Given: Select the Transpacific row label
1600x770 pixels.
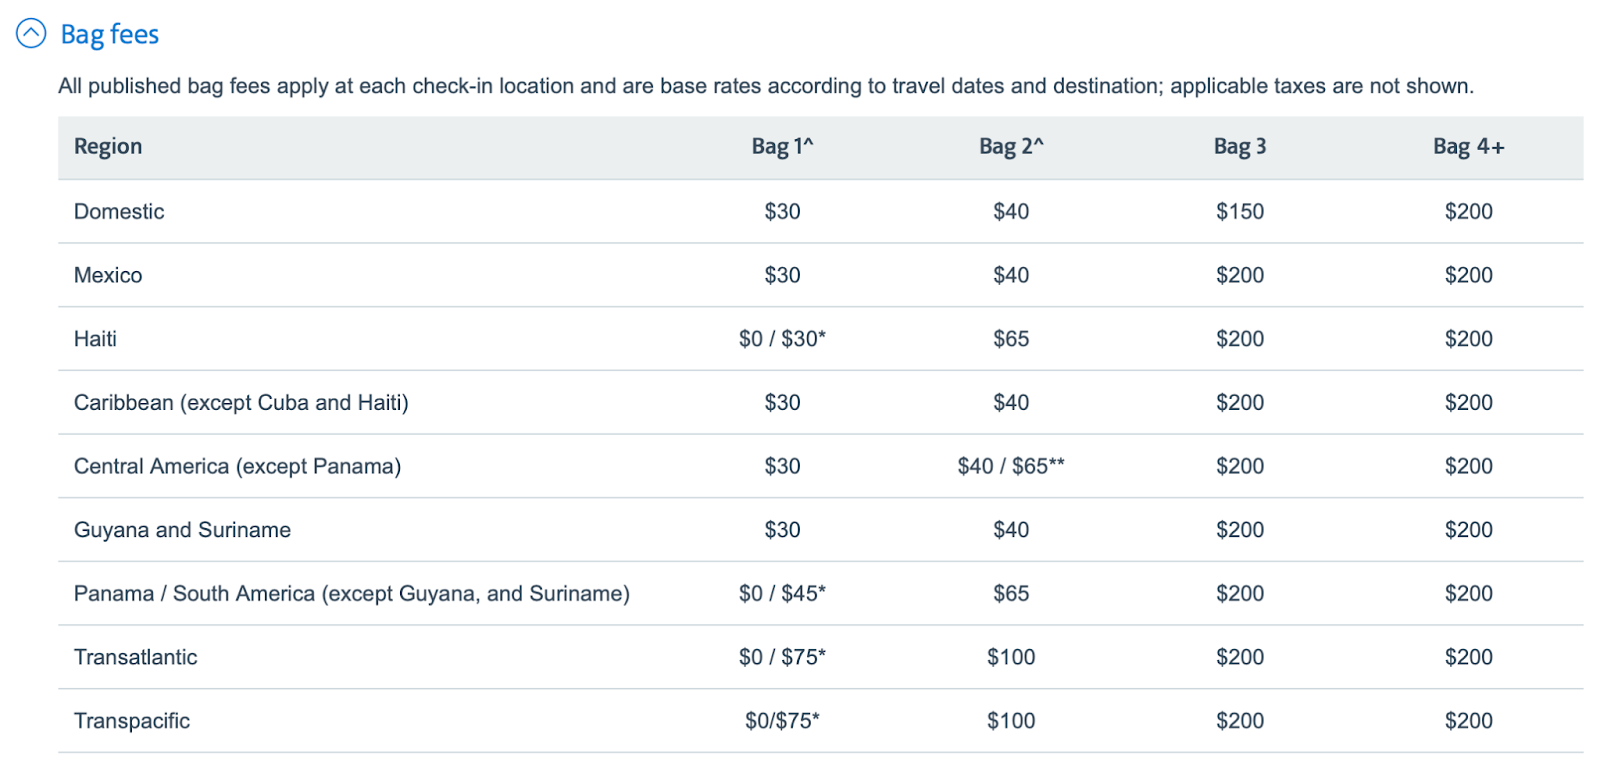Looking at the screenshot, I should [132, 721].
